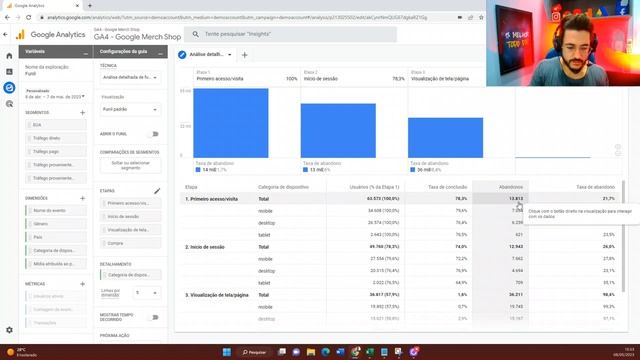Open Excel from the taskbar

370,352
